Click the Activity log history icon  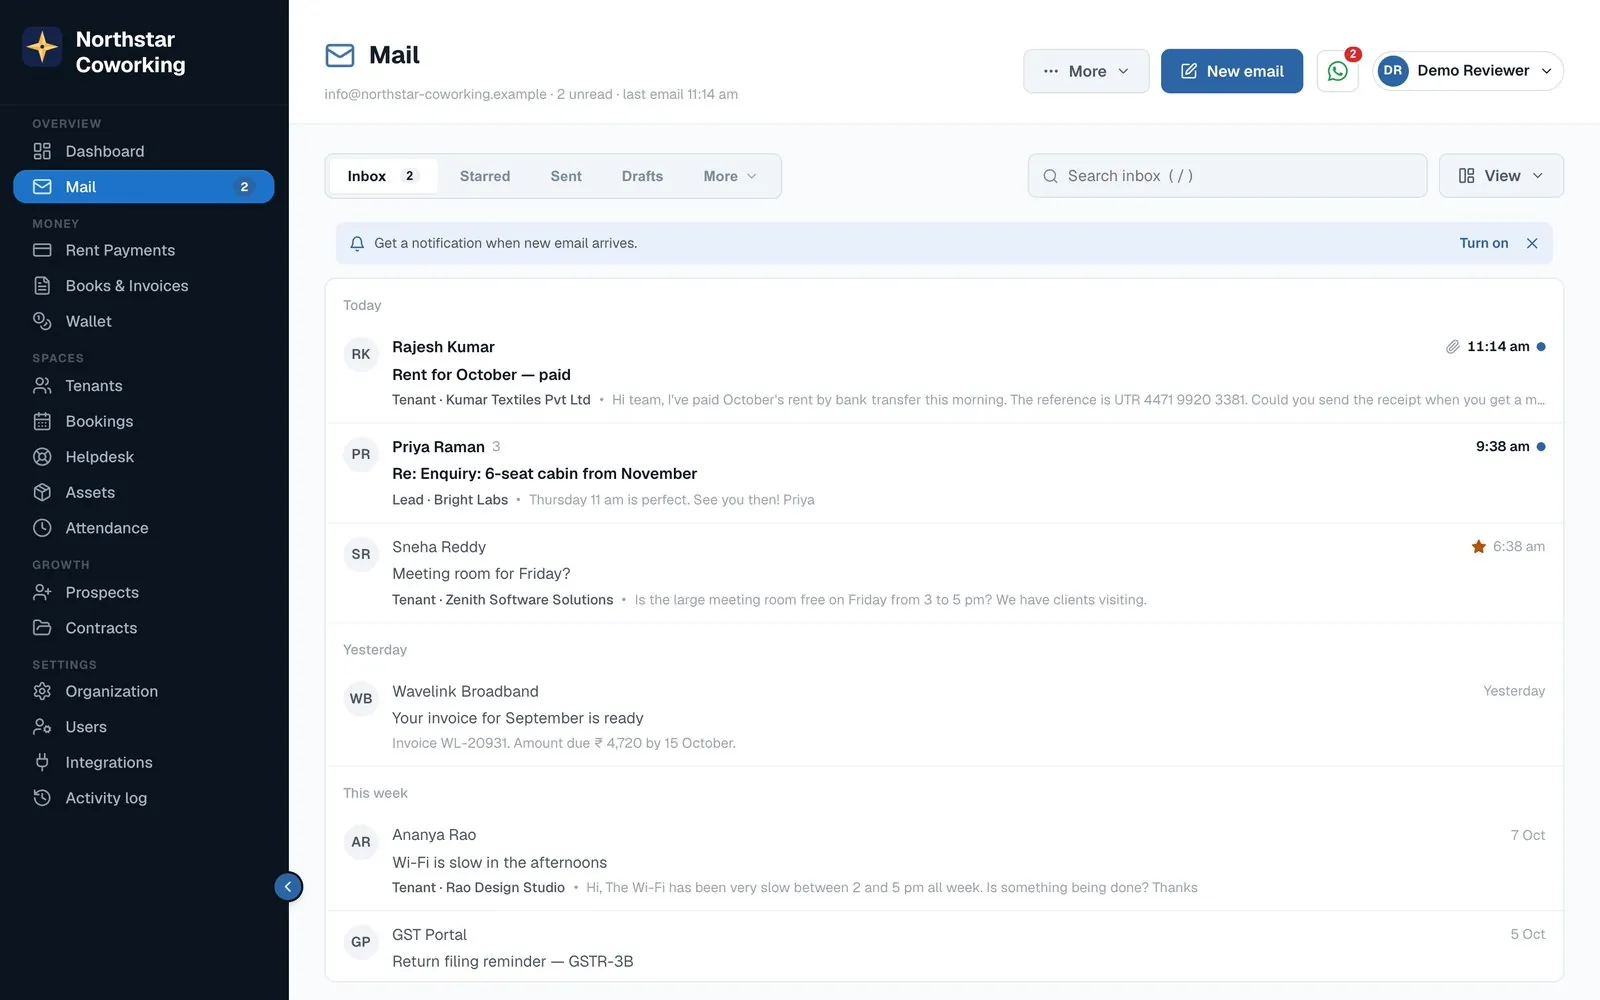pos(42,798)
